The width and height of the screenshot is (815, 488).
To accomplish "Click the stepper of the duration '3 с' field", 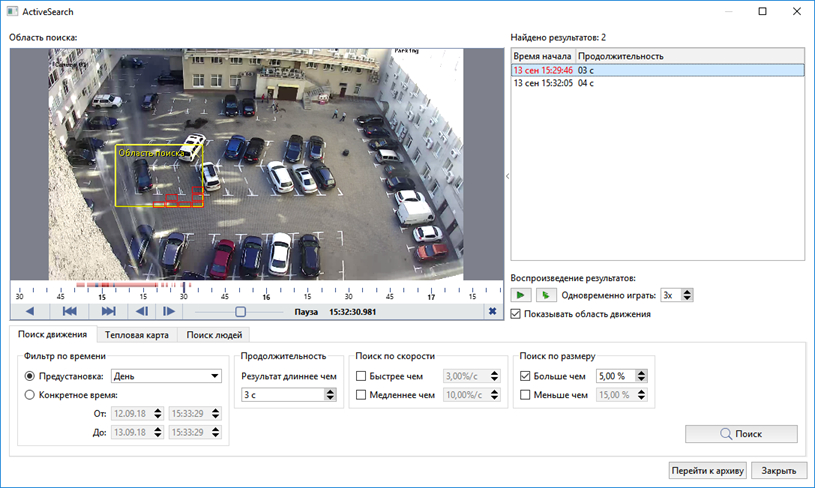I will (x=330, y=395).
